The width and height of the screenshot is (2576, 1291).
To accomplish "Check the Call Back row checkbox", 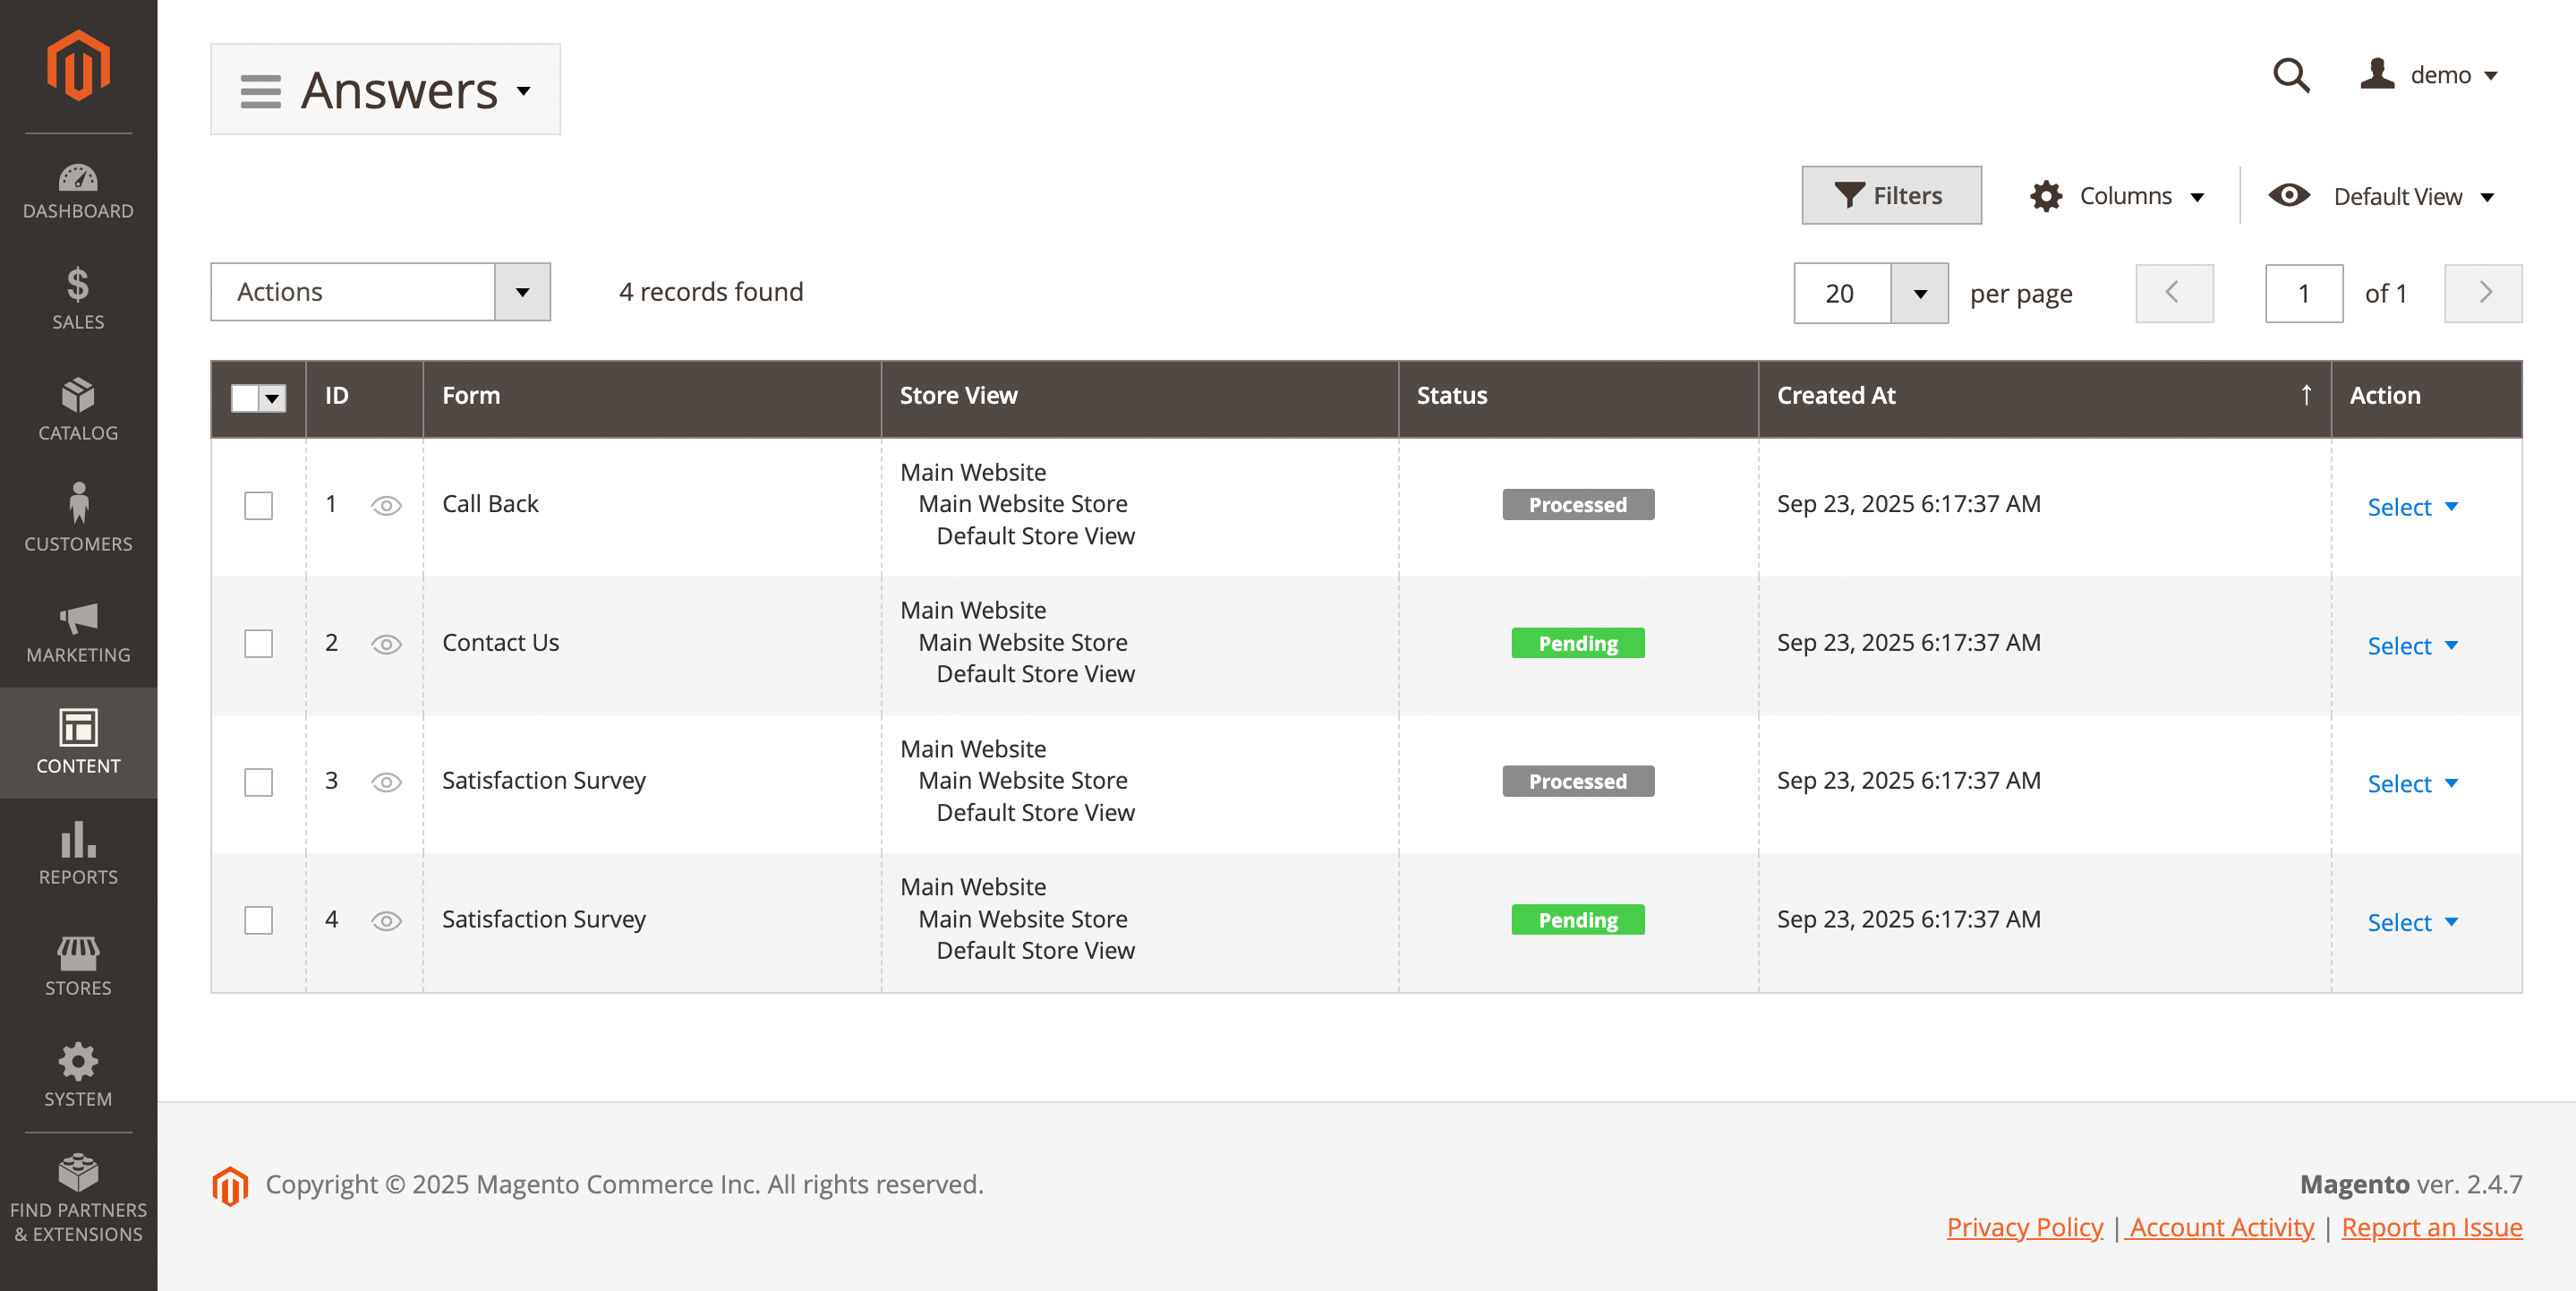I will click(258, 505).
